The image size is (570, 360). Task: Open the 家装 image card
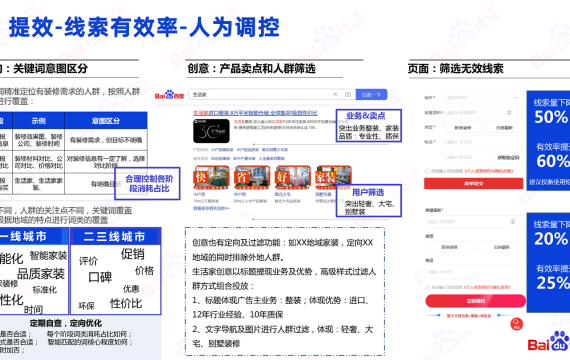tap(333, 177)
